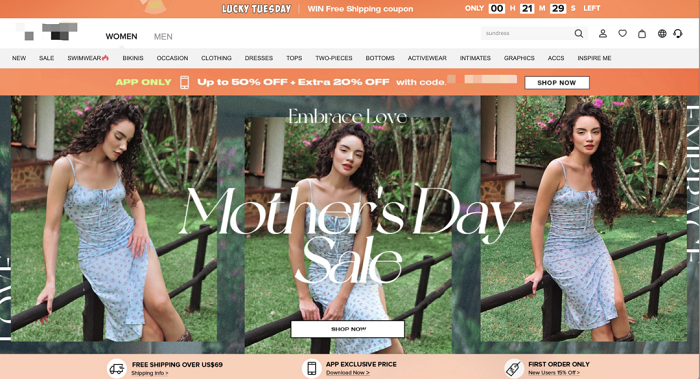The width and height of the screenshot is (700, 379).
Task: Click the phone icon in App Only banner
Action: [184, 82]
